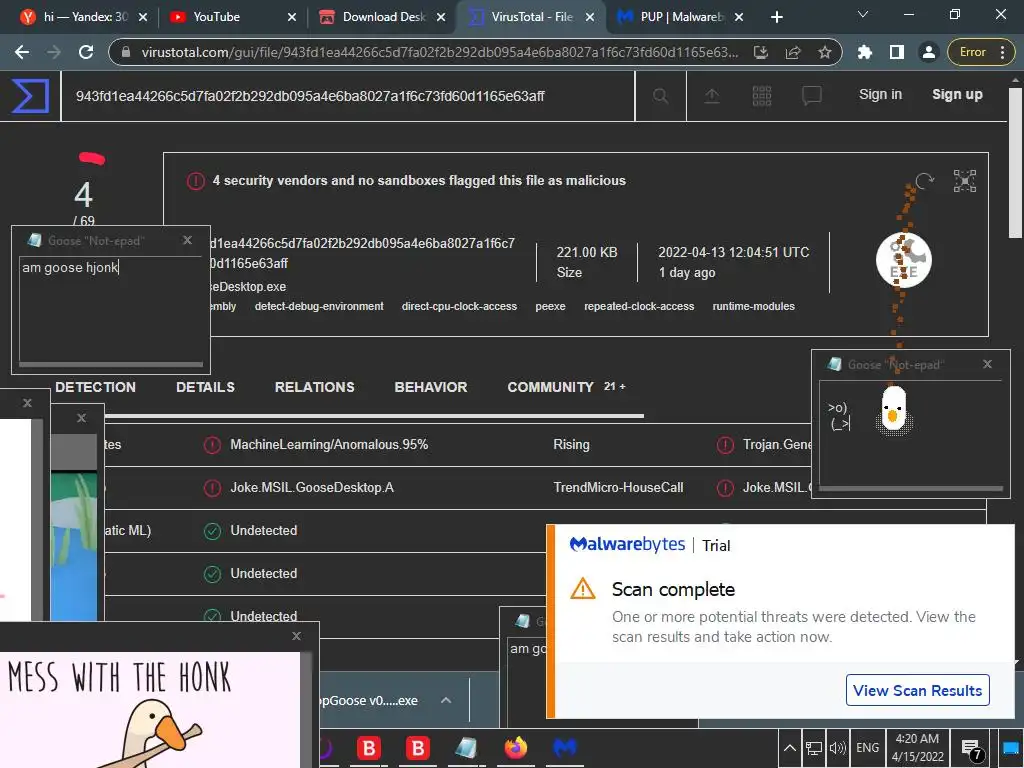The width and height of the screenshot is (1024, 768).
Task: Click the browser address bar URL
Action: 439,52
